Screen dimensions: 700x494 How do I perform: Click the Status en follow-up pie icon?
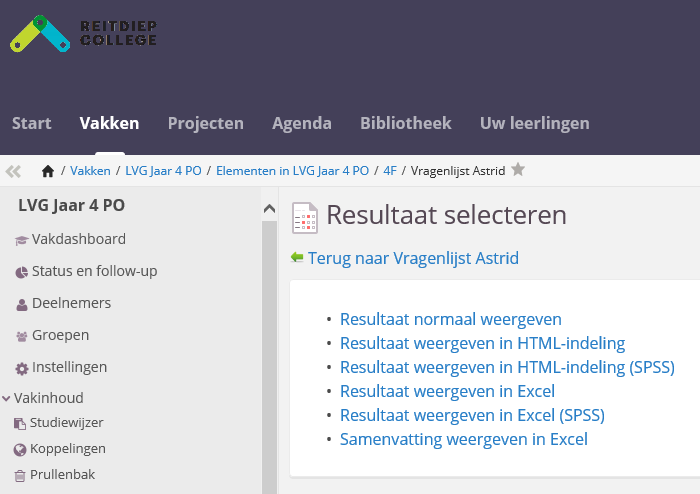click(x=22, y=272)
